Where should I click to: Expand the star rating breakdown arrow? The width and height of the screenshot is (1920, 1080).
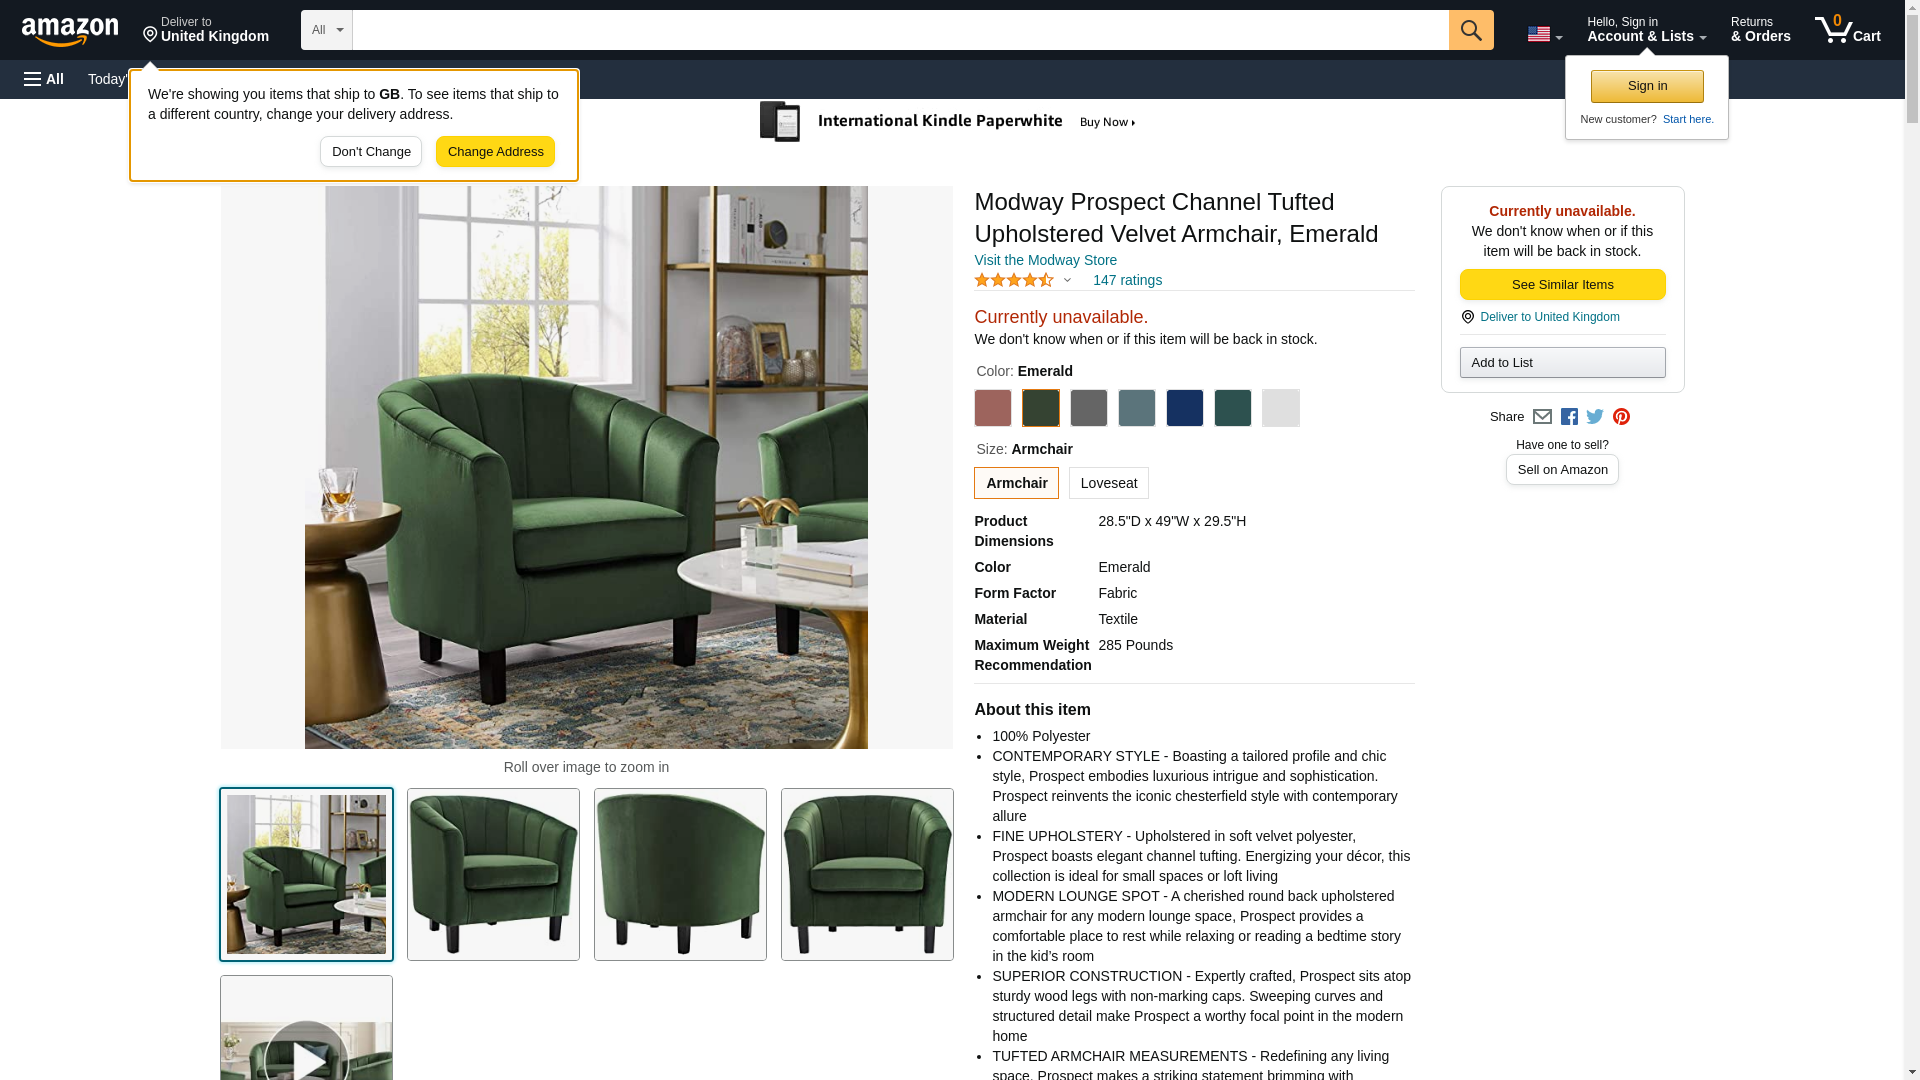click(x=1067, y=281)
